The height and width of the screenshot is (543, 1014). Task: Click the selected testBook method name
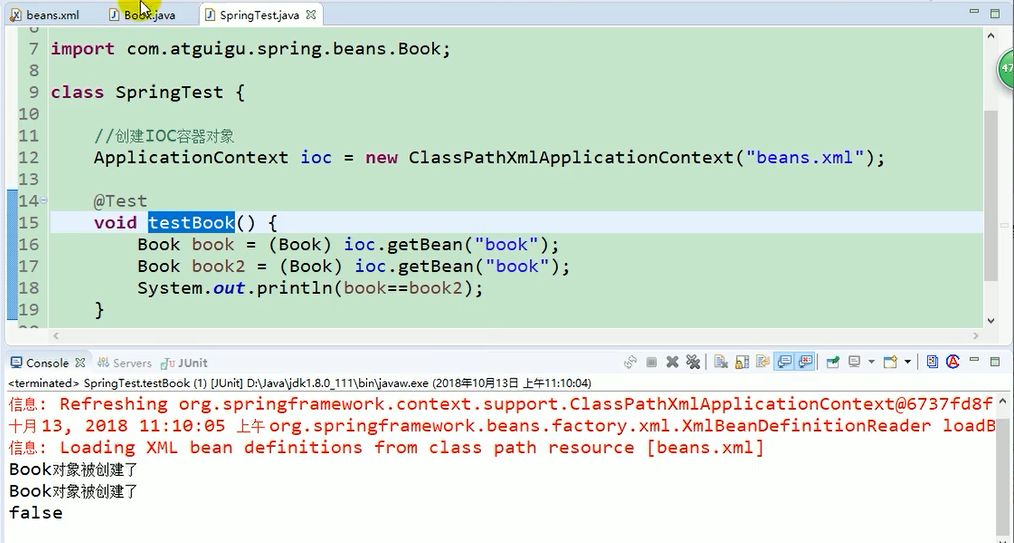pyautogui.click(x=191, y=223)
